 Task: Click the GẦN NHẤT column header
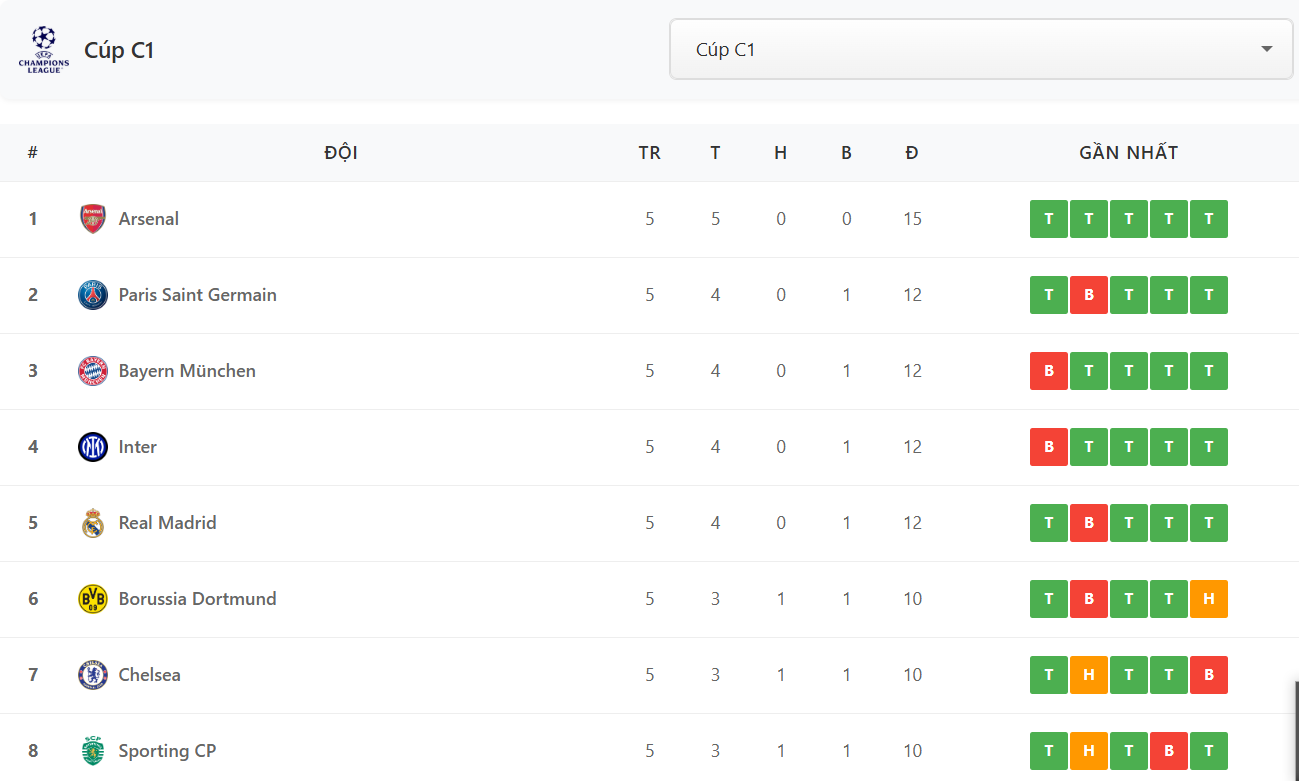pos(1128,153)
